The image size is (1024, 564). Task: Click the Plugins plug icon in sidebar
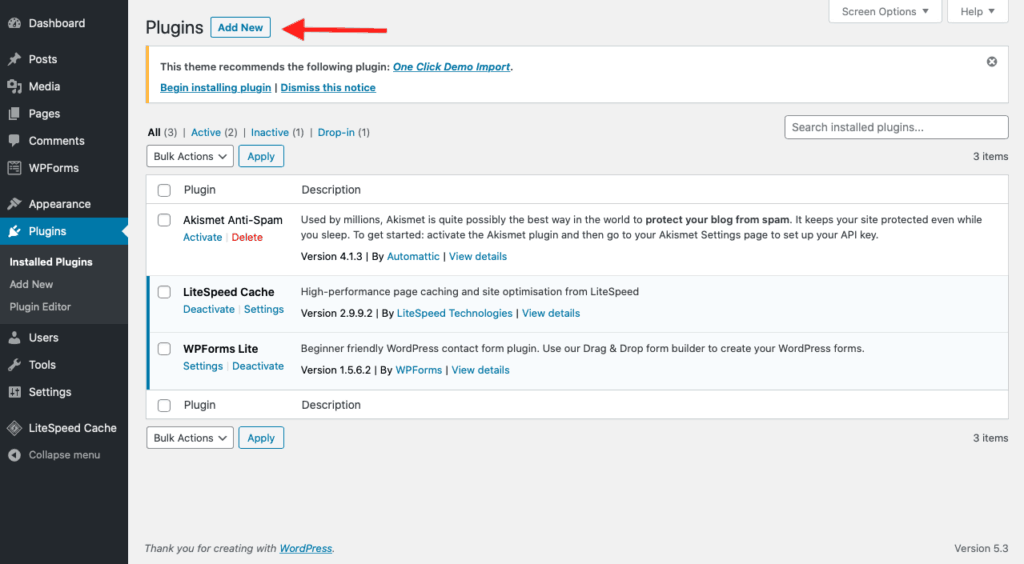[x=14, y=231]
